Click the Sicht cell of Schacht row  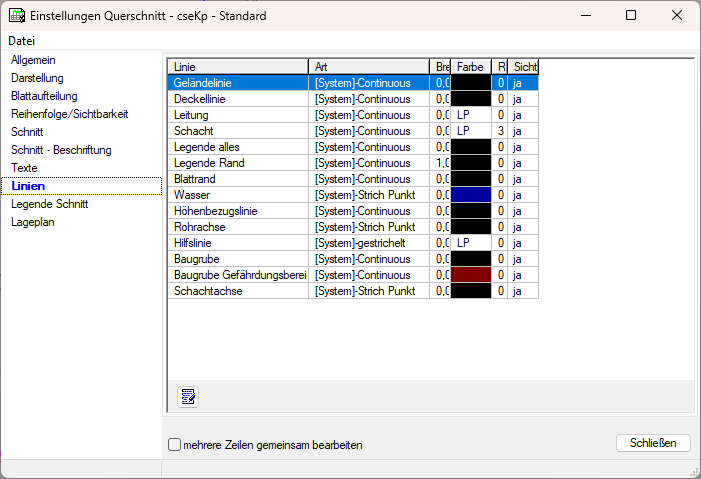coord(523,131)
